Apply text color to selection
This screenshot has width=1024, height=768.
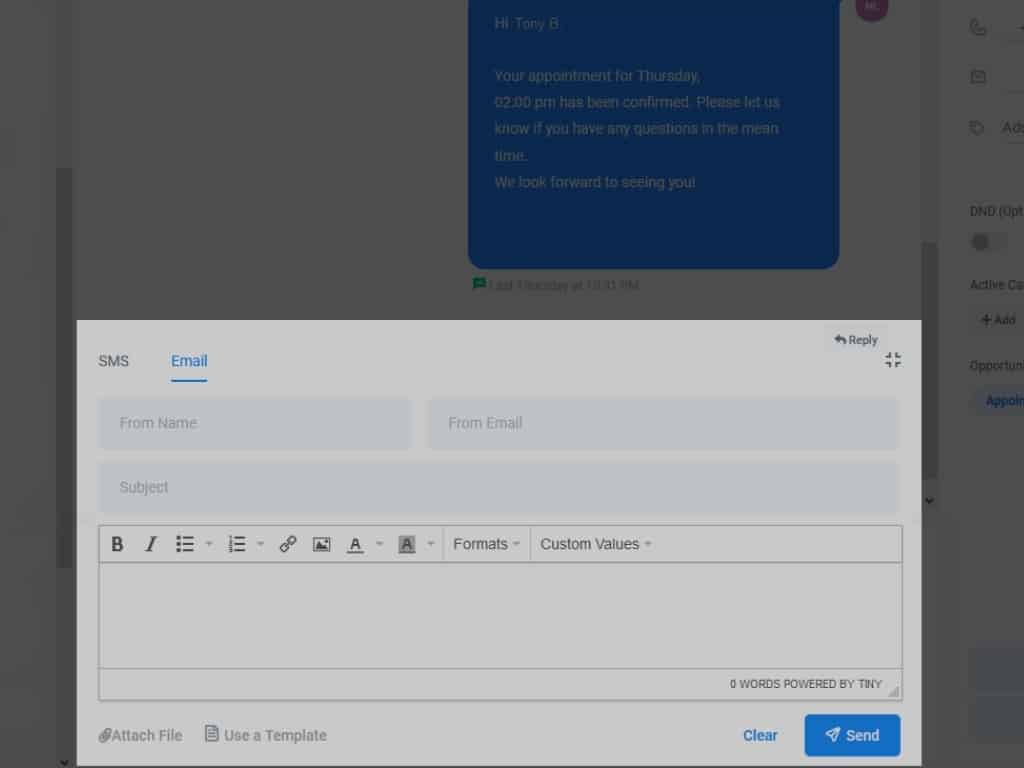(355, 544)
